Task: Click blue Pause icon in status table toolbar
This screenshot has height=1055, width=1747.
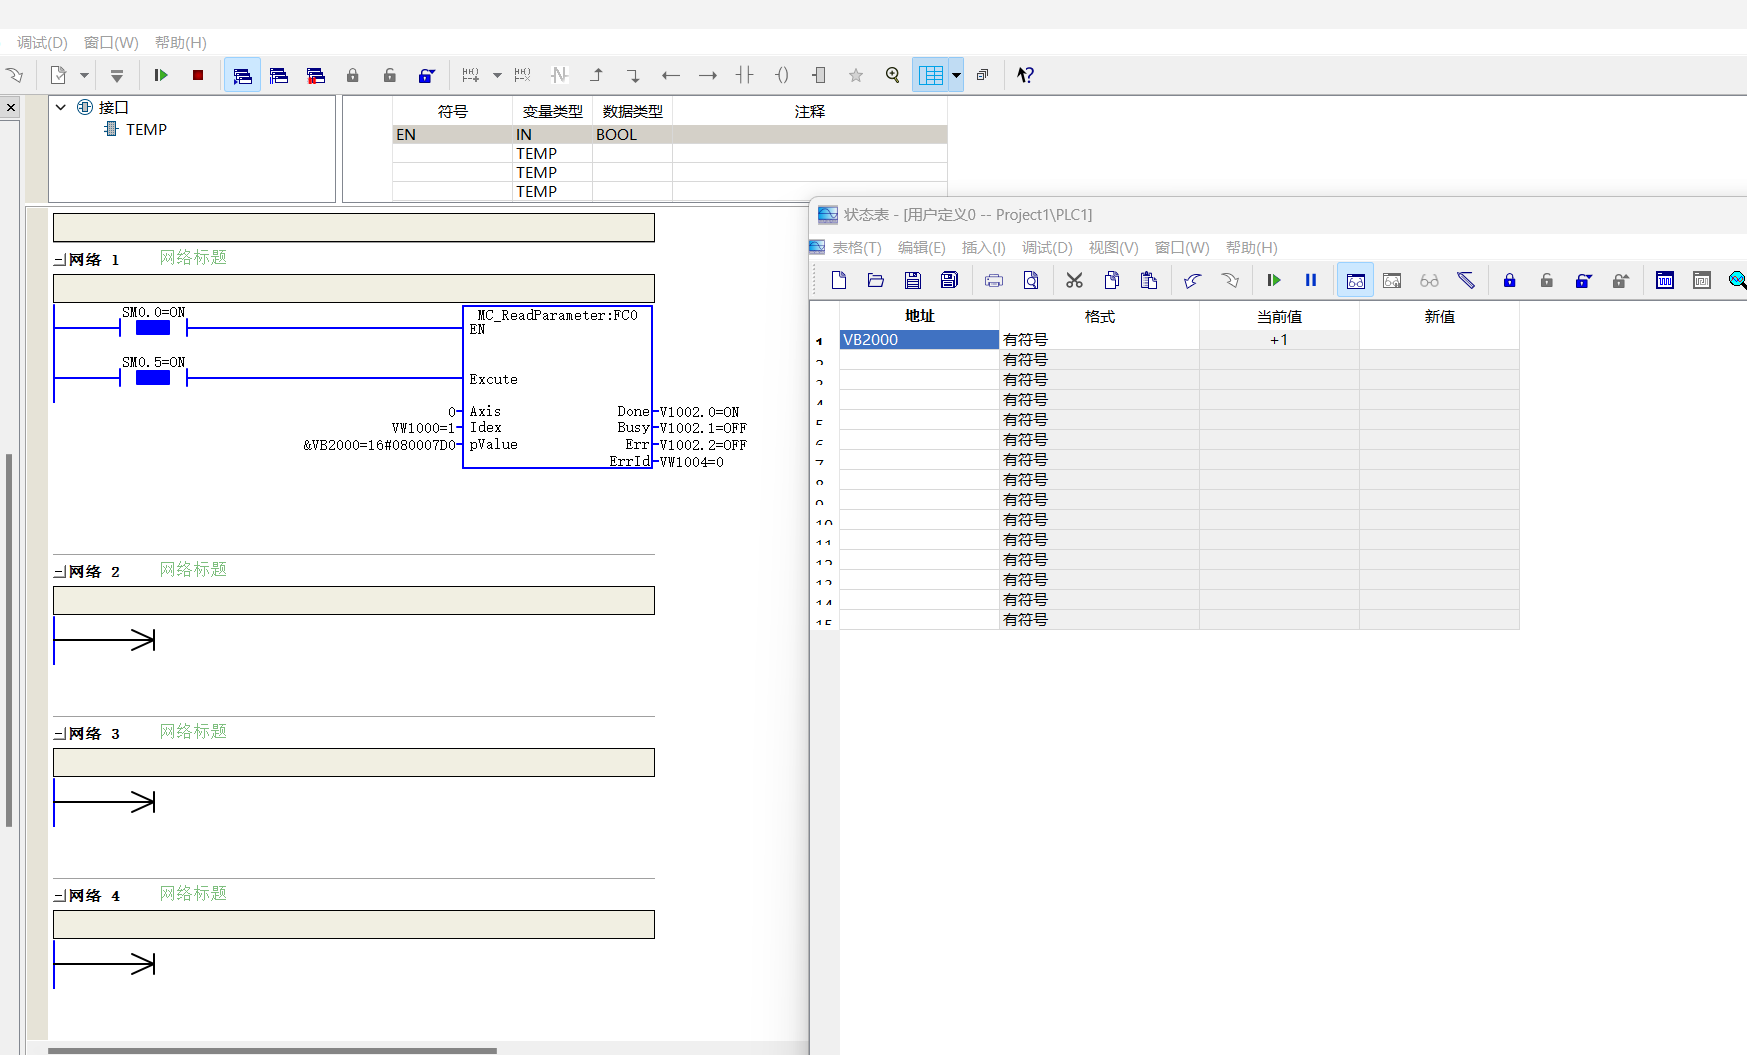Action: pyautogui.click(x=1311, y=280)
